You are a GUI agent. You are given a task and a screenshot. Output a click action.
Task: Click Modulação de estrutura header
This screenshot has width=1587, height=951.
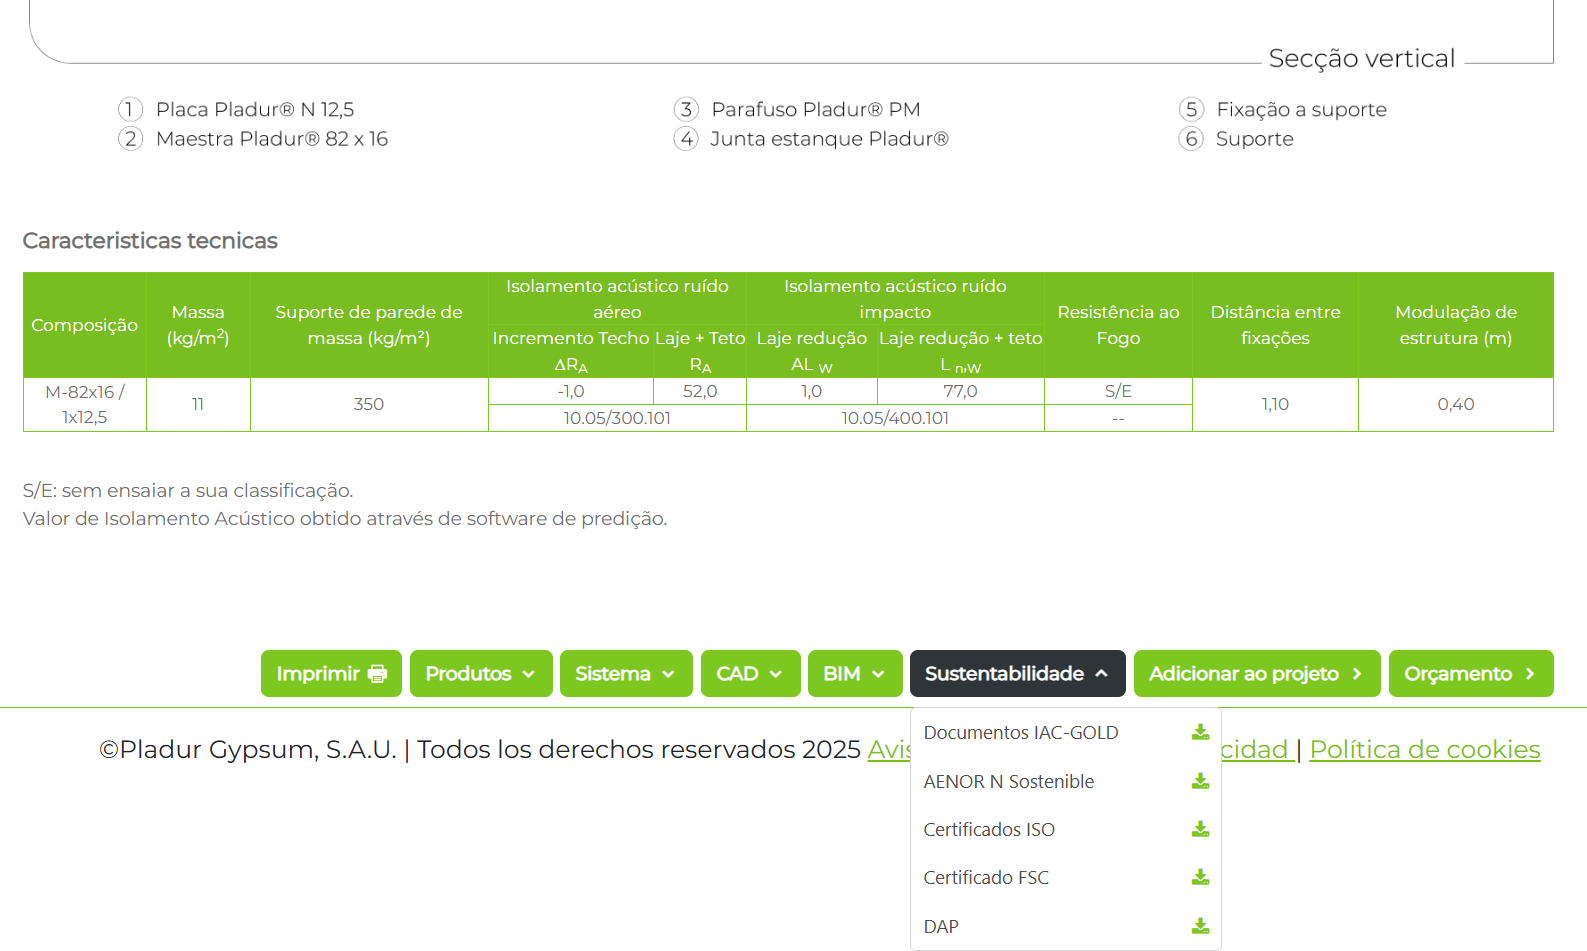pyautogui.click(x=1456, y=325)
